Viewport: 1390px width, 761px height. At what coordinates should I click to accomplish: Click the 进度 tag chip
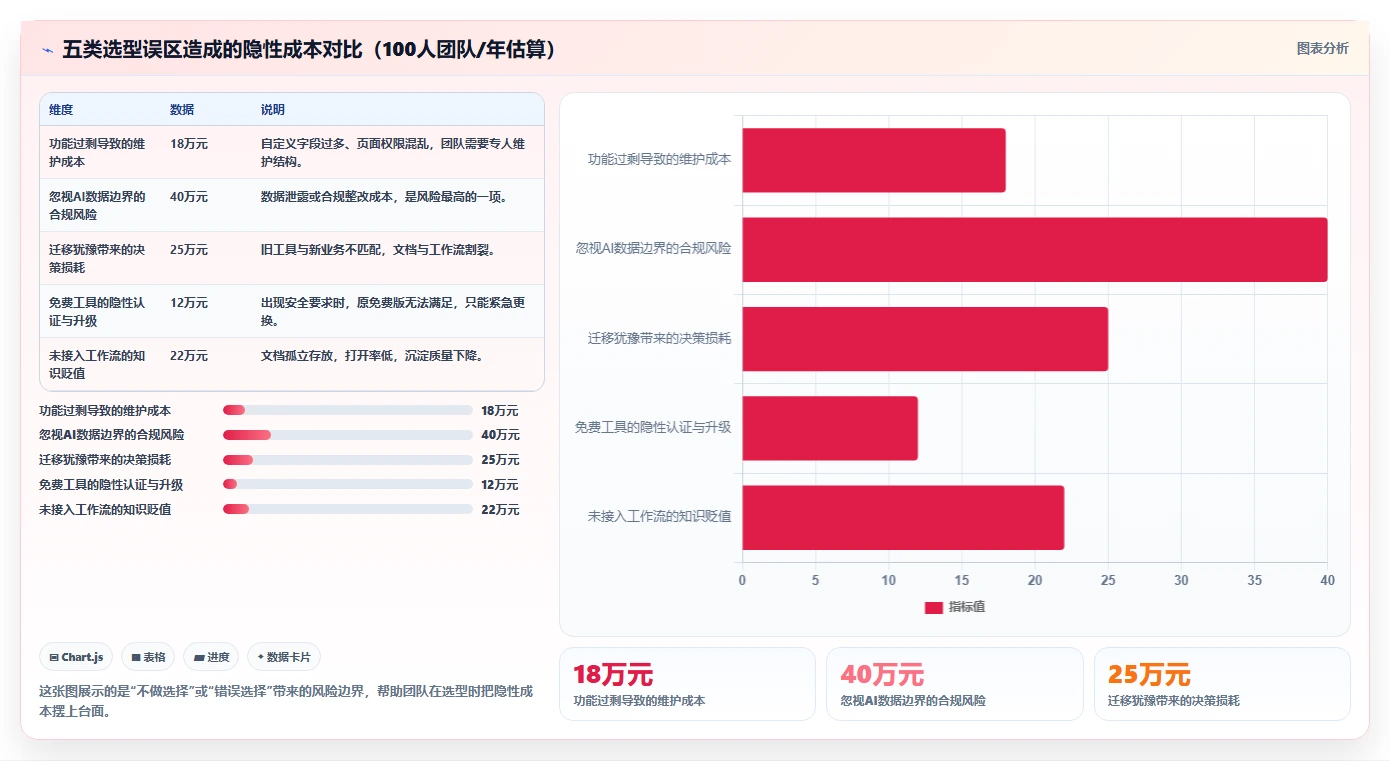[x=211, y=657]
